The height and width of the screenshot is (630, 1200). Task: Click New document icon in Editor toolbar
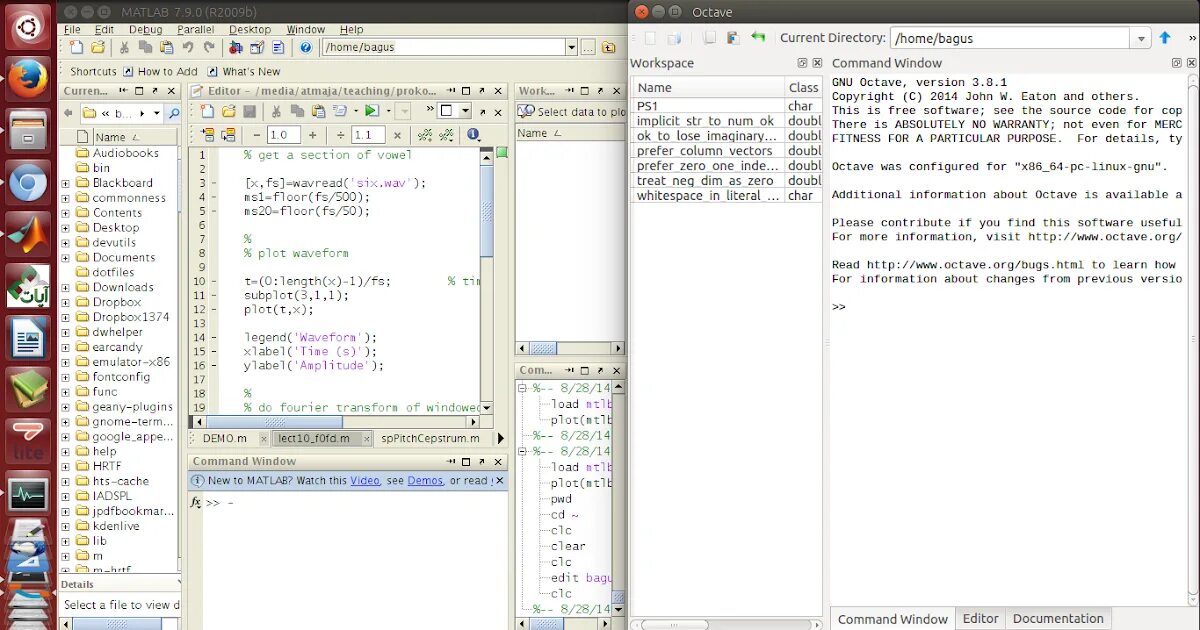pyautogui.click(x=207, y=111)
